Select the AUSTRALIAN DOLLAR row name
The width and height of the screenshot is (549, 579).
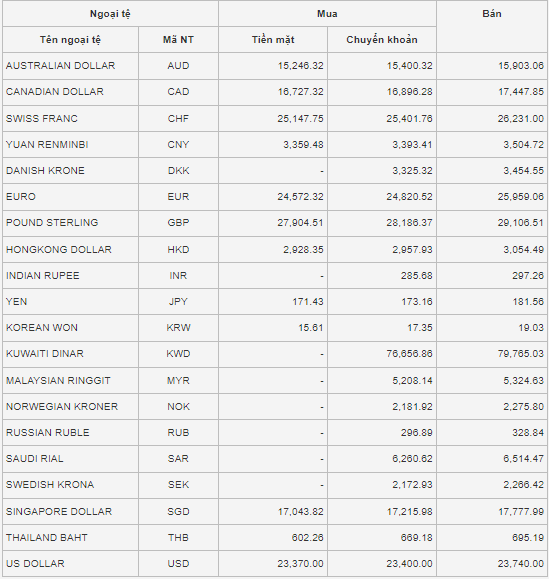tap(61, 66)
